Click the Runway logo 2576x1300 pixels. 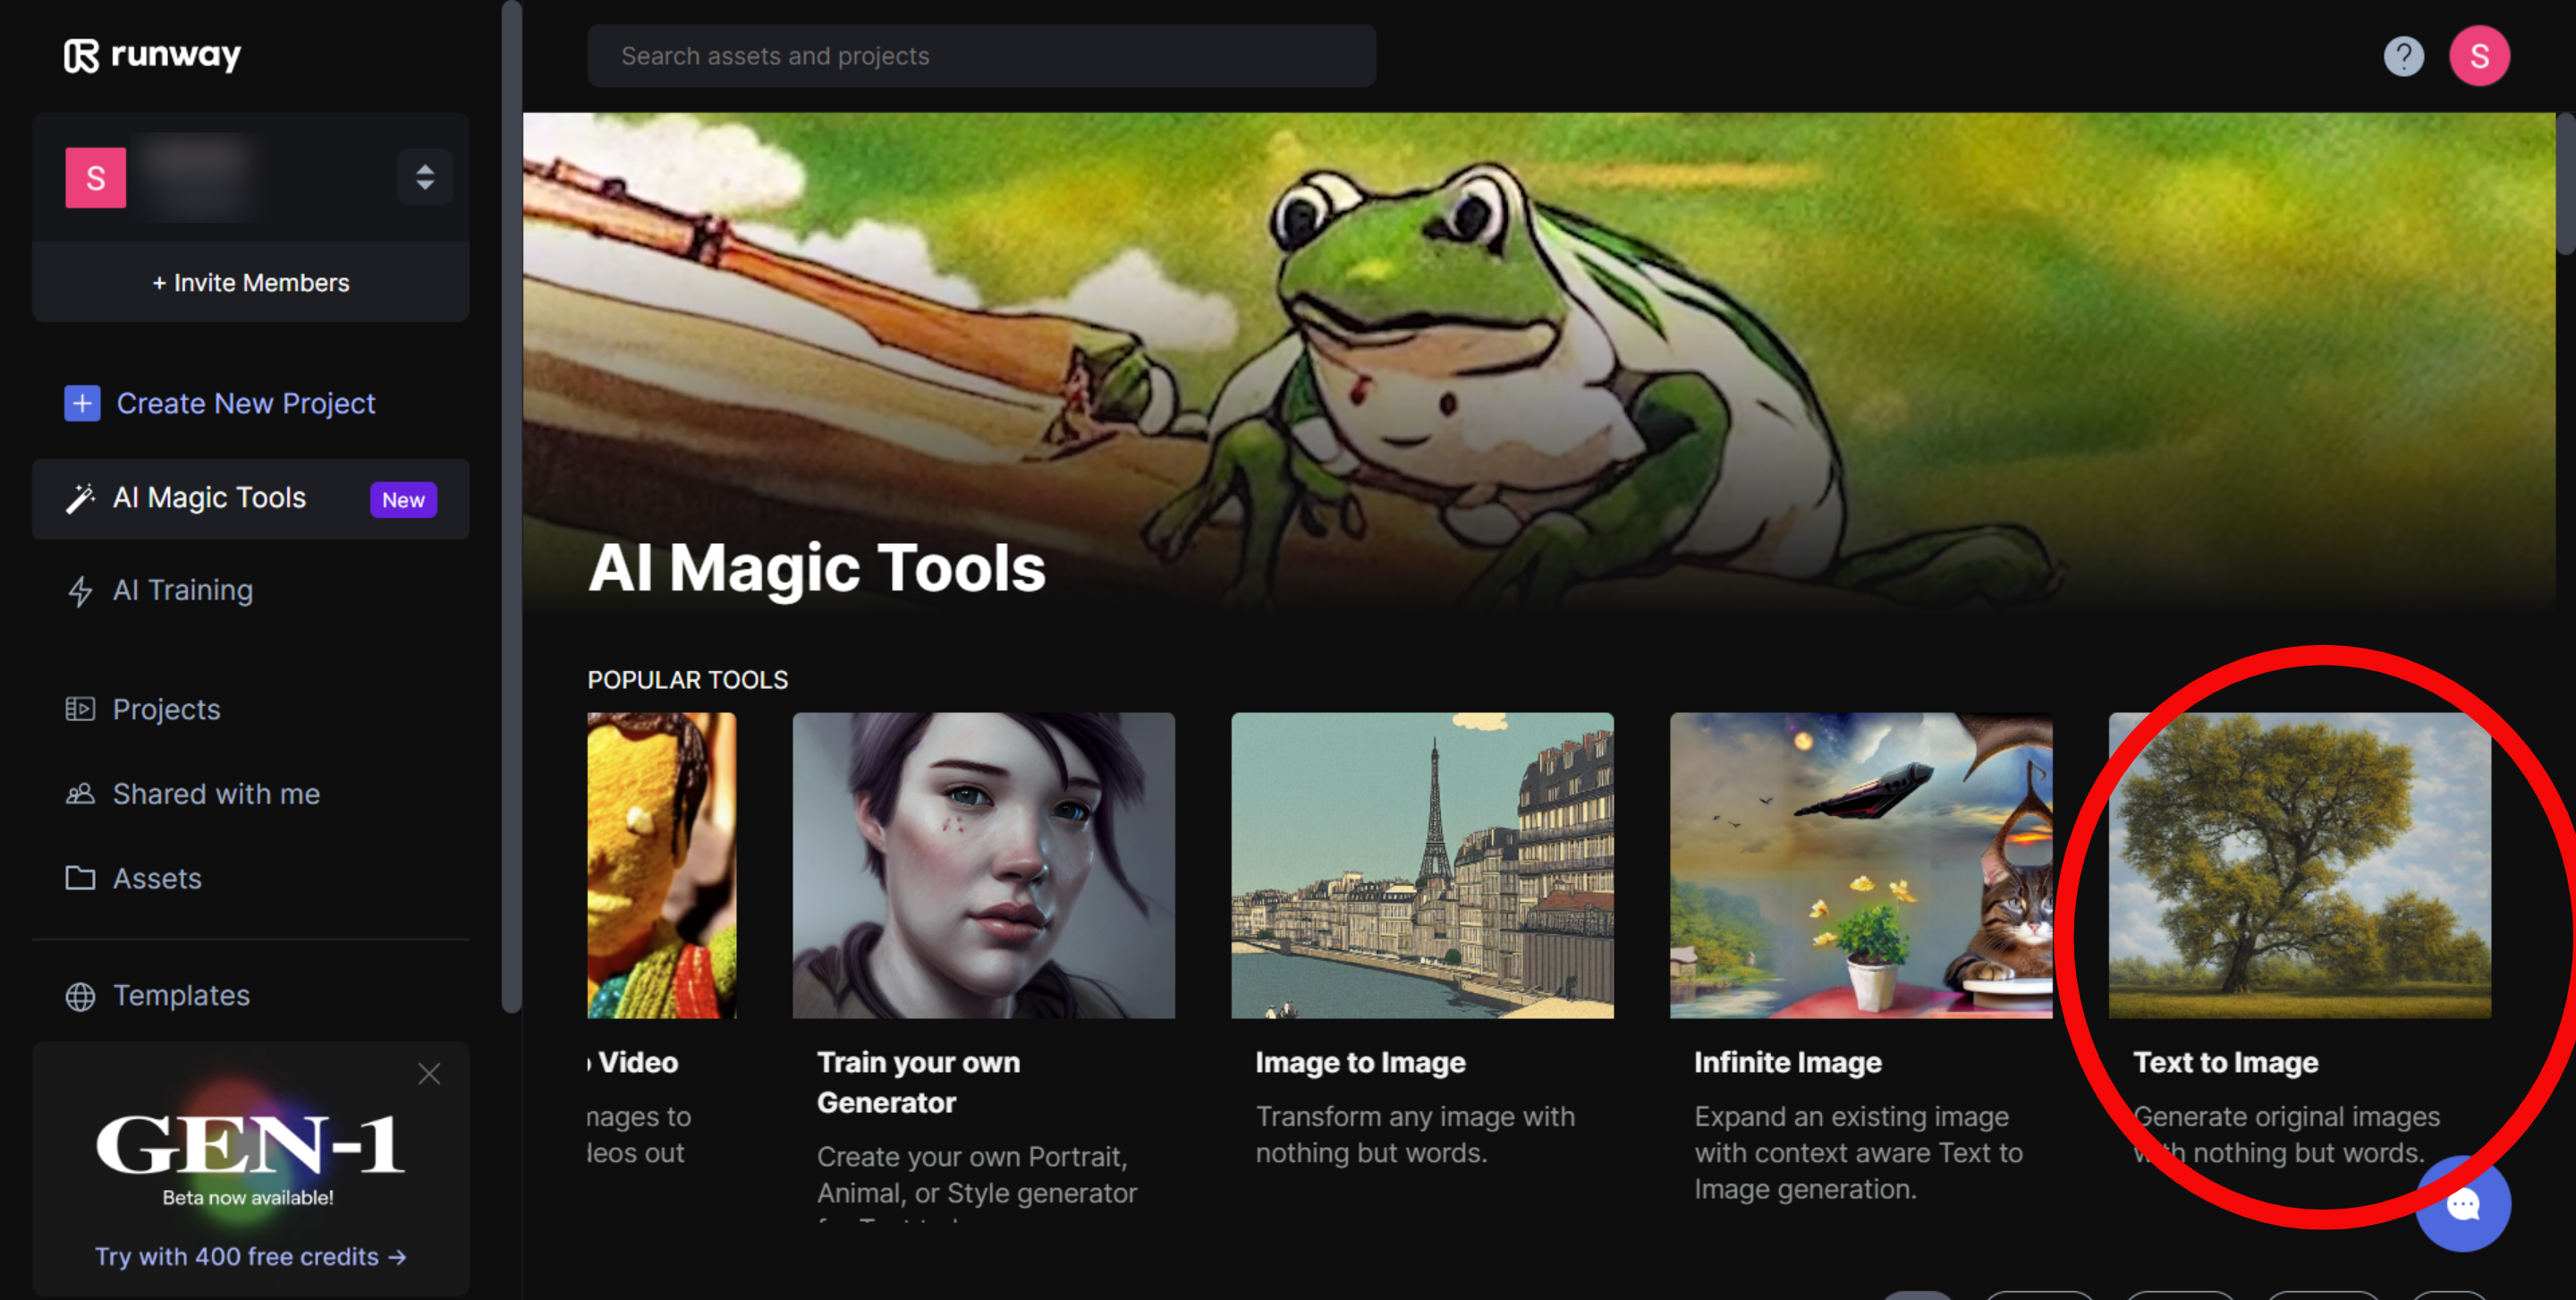(152, 55)
